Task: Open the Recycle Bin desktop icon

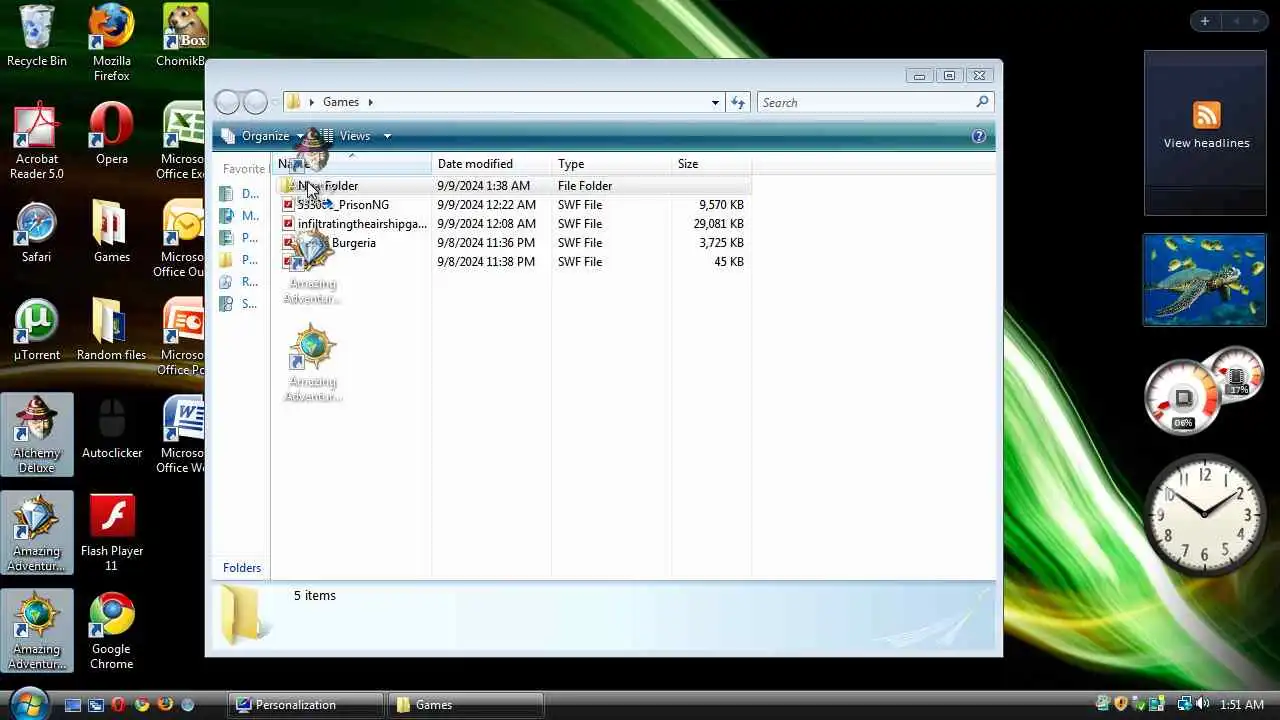Action: (37, 37)
